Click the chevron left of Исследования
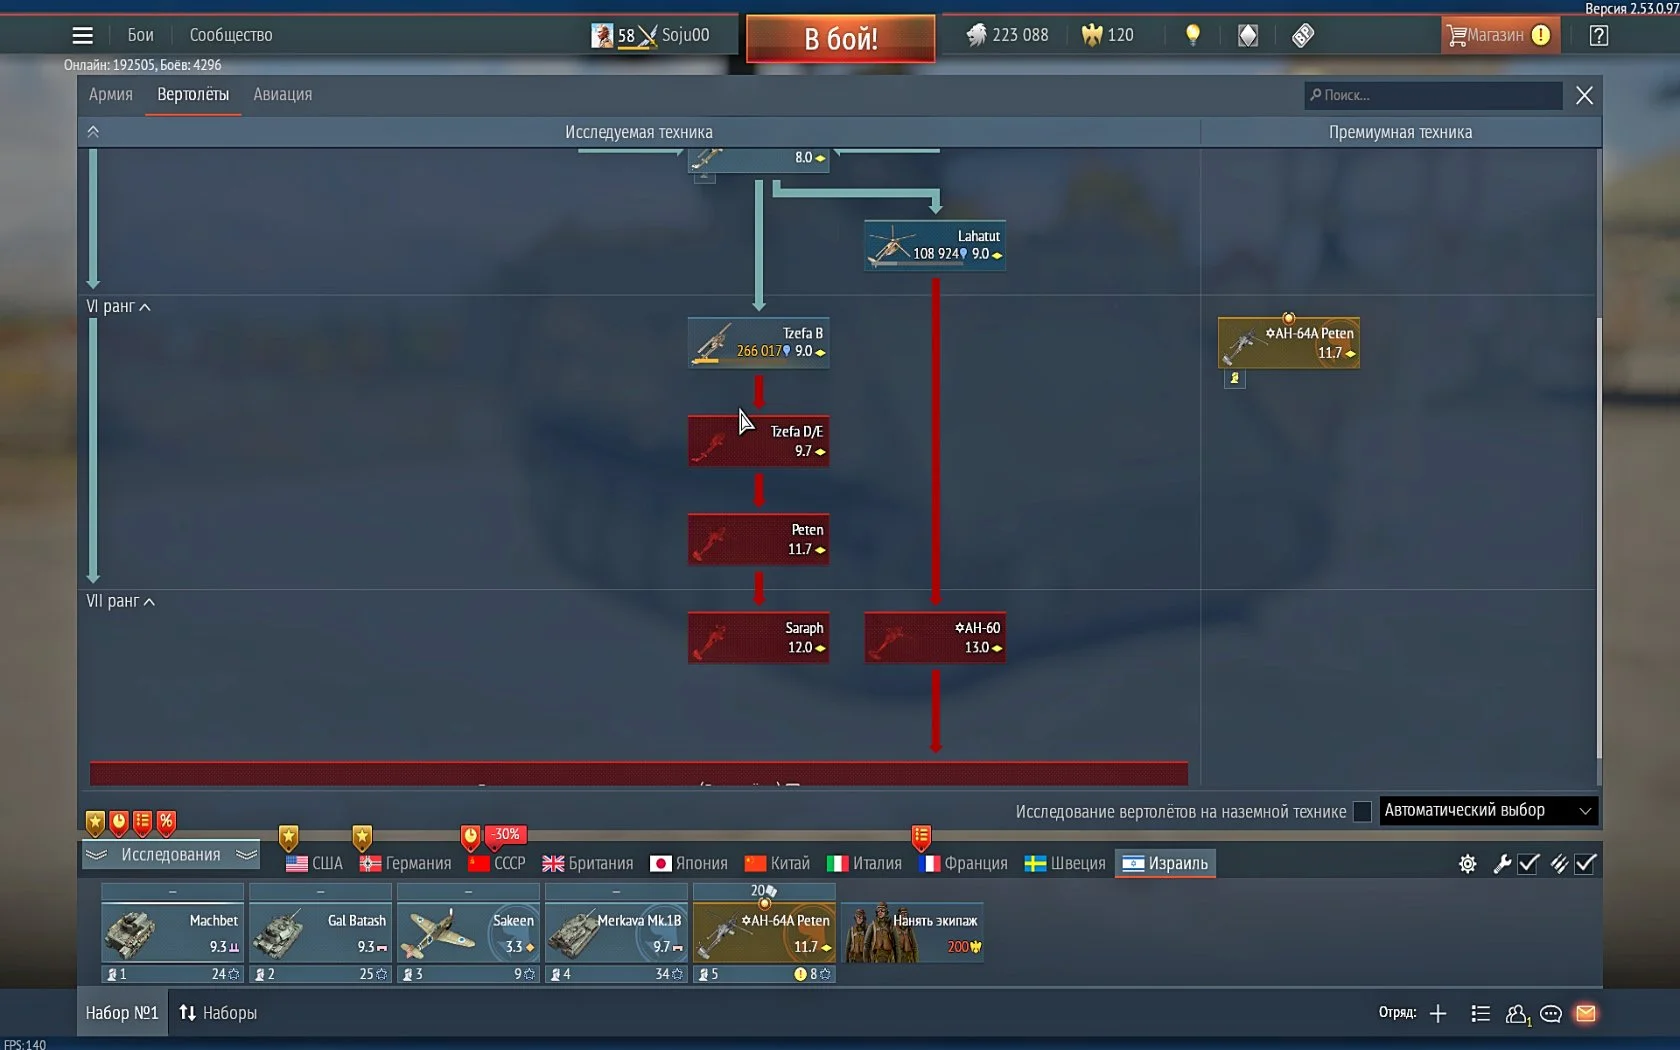 point(96,855)
